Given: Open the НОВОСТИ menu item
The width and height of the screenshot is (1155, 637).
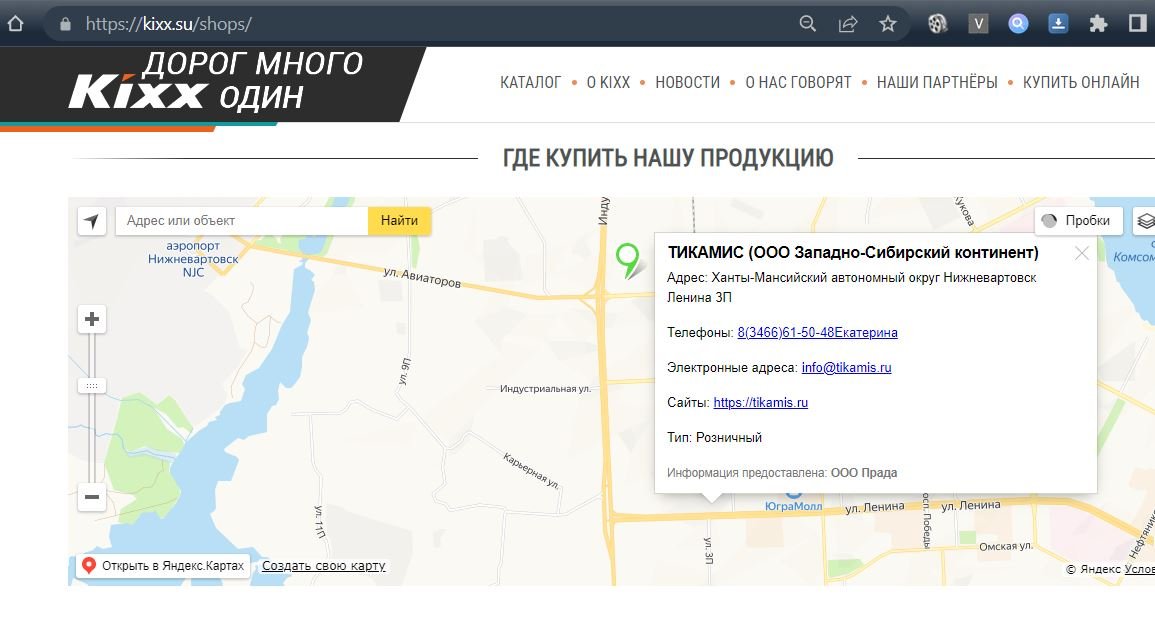Looking at the screenshot, I should (688, 82).
